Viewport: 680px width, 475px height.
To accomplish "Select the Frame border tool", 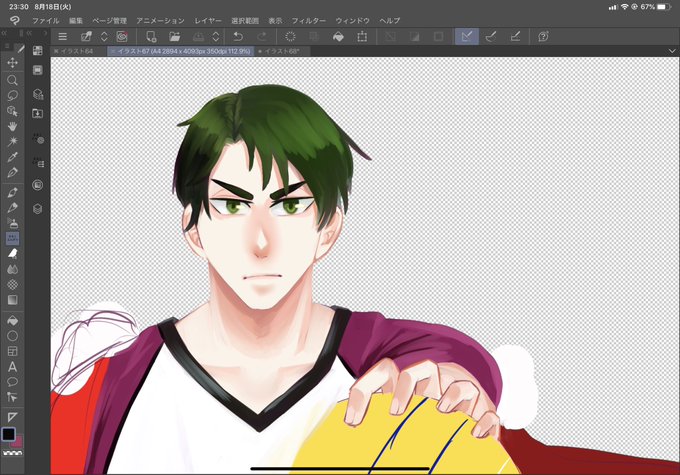I will coord(12,351).
